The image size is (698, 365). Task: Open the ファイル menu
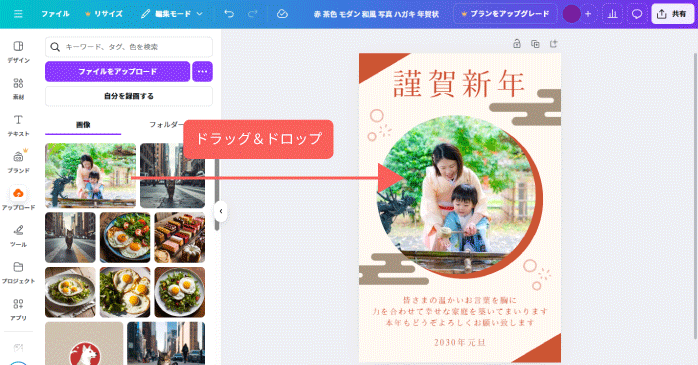[55, 14]
